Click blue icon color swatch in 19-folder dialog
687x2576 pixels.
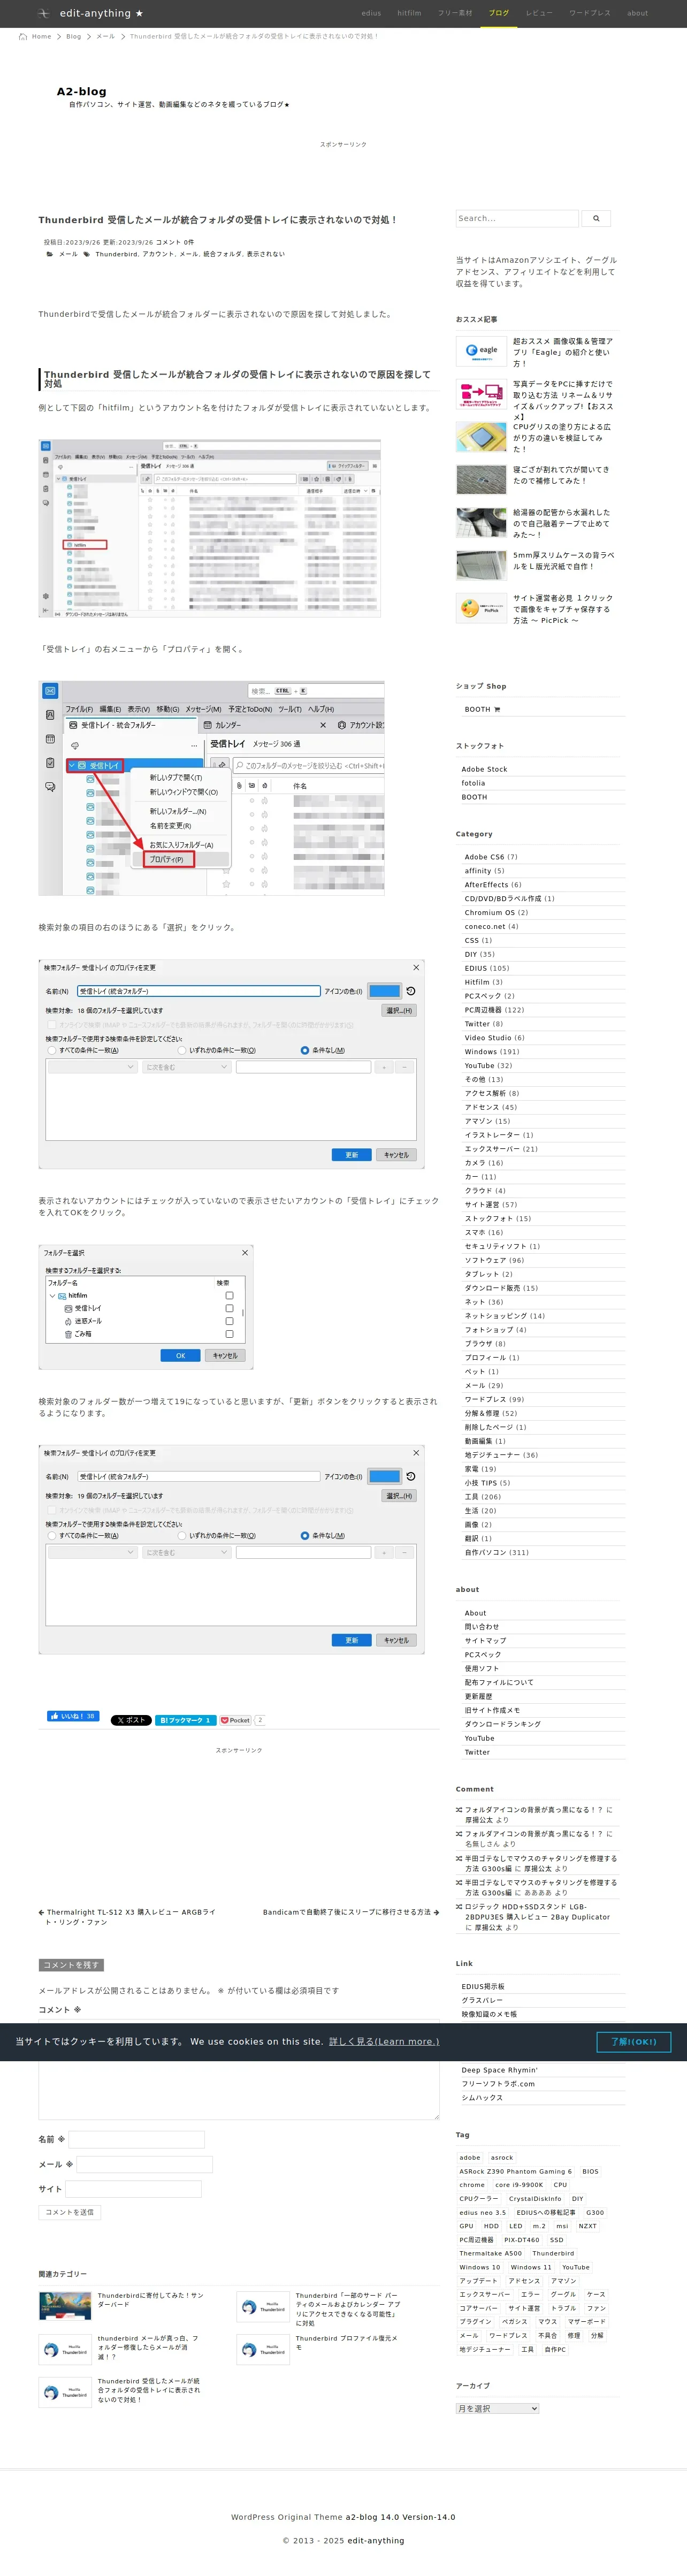coord(384,1476)
